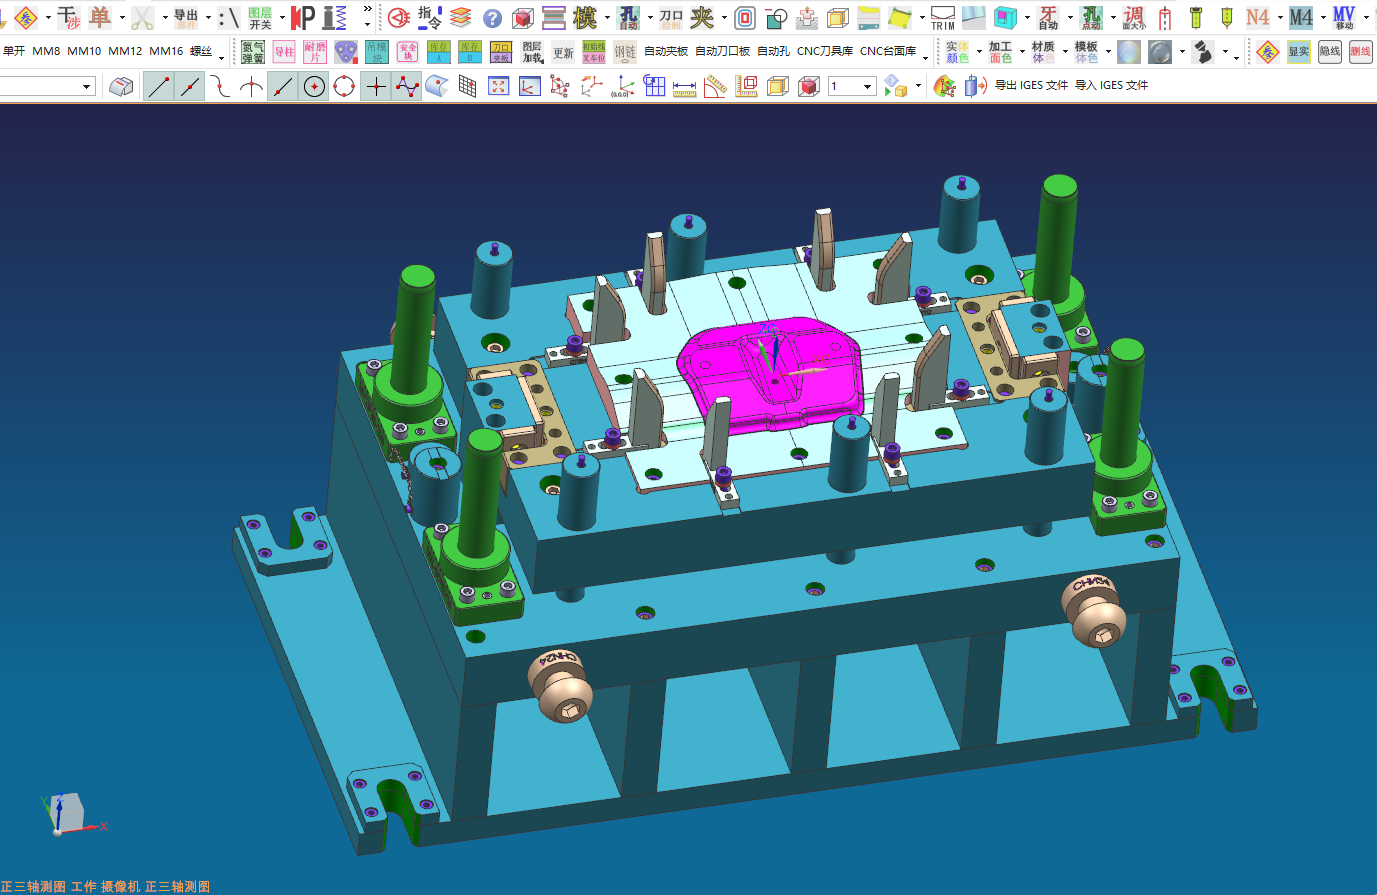
Task: Set 加工面色 machining face color
Action: click(x=1000, y=52)
